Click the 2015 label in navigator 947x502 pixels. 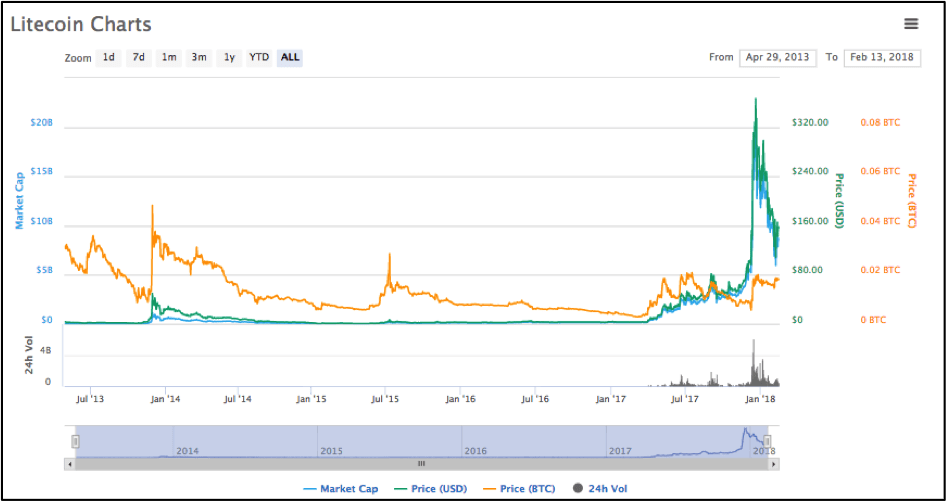[x=332, y=451]
